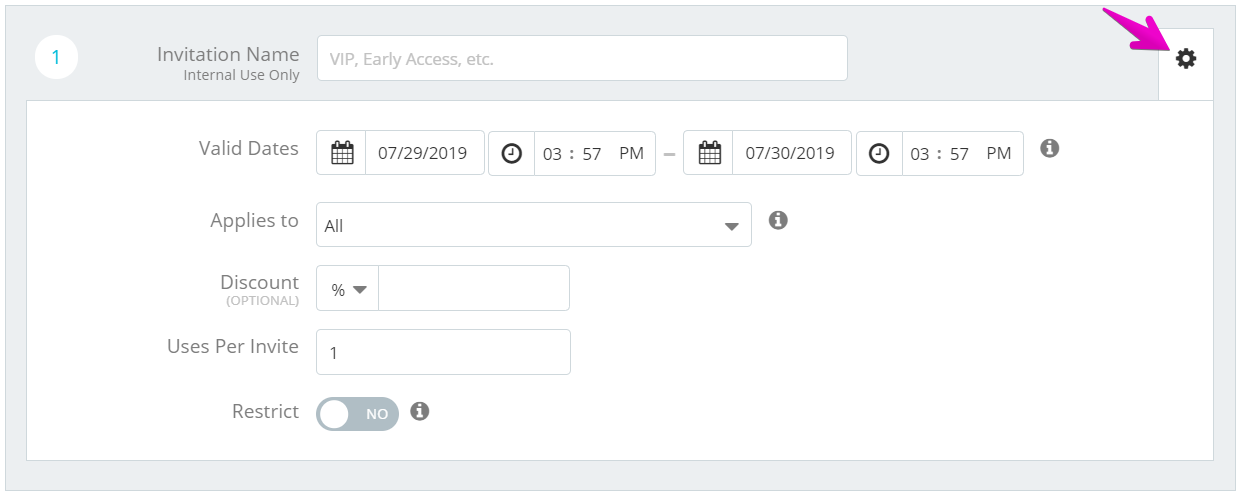Switch end time PM indicator

coord(999,153)
